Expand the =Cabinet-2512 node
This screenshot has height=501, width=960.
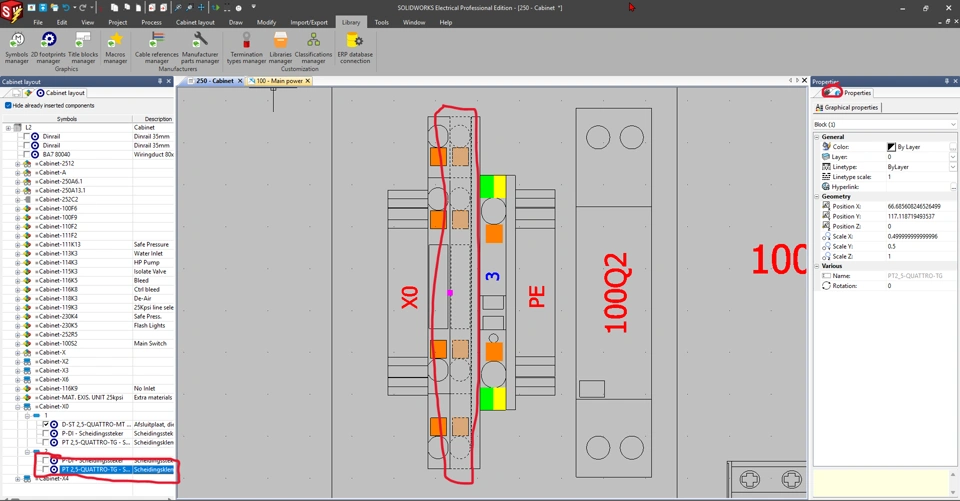pyautogui.click(x=18, y=164)
